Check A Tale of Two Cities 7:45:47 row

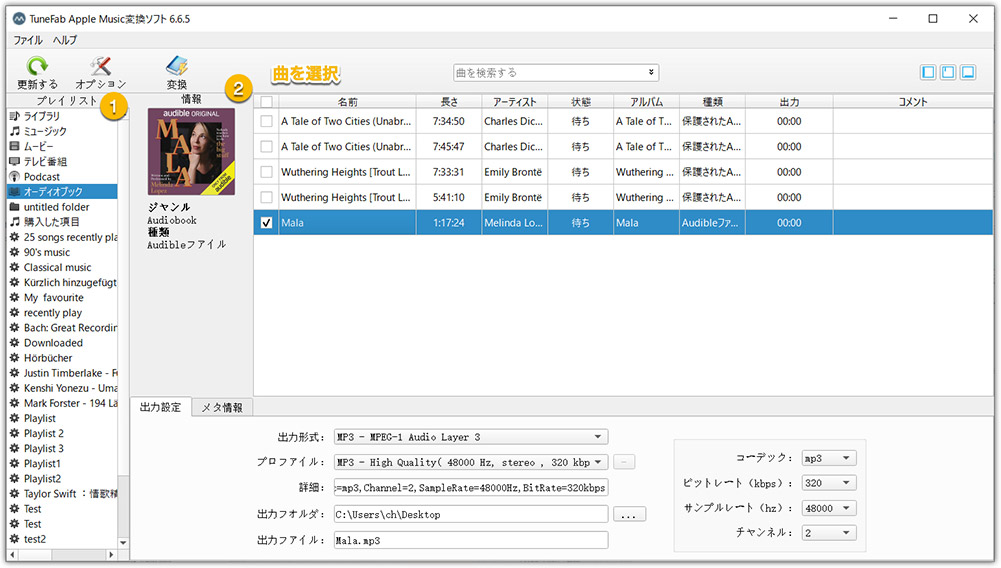point(266,147)
